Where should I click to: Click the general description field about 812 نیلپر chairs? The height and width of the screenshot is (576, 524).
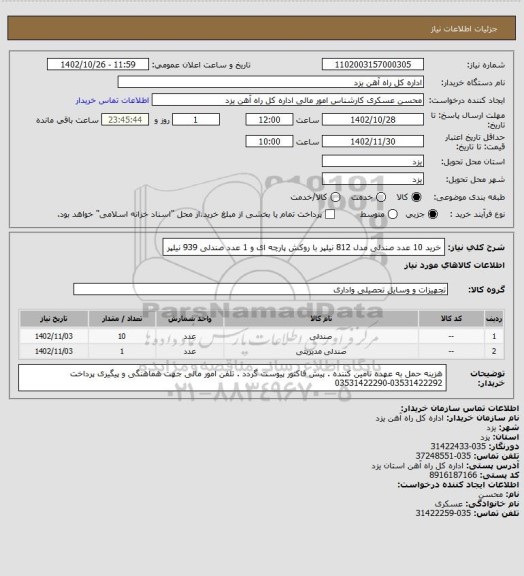pyautogui.click(x=304, y=248)
